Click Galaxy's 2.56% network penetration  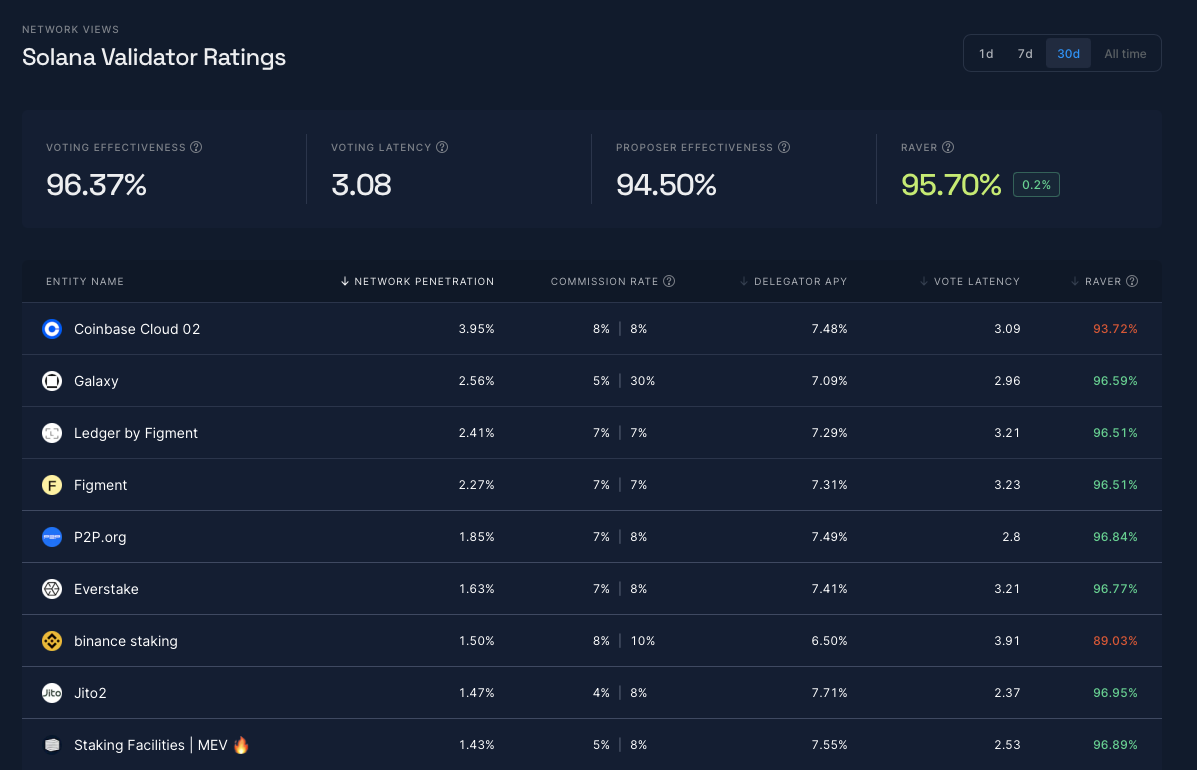click(x=476, y=381)
